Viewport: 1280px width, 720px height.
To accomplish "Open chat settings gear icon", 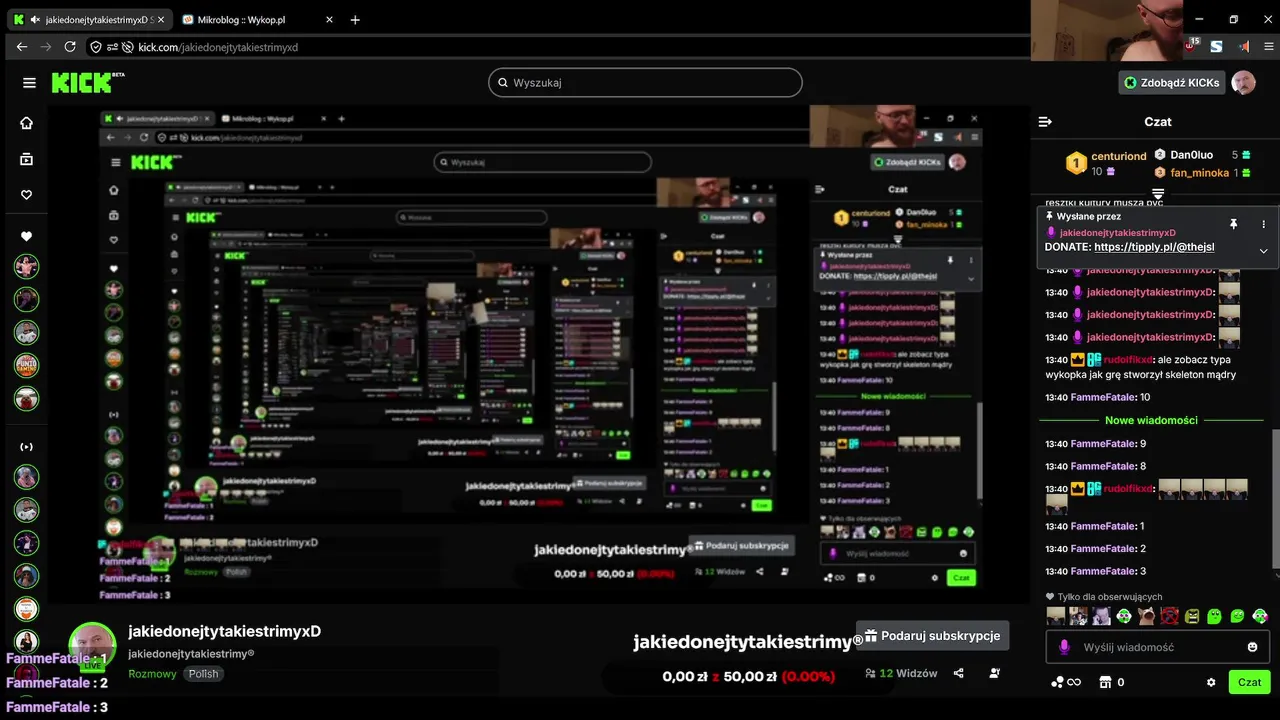I will coord(1211,682).
